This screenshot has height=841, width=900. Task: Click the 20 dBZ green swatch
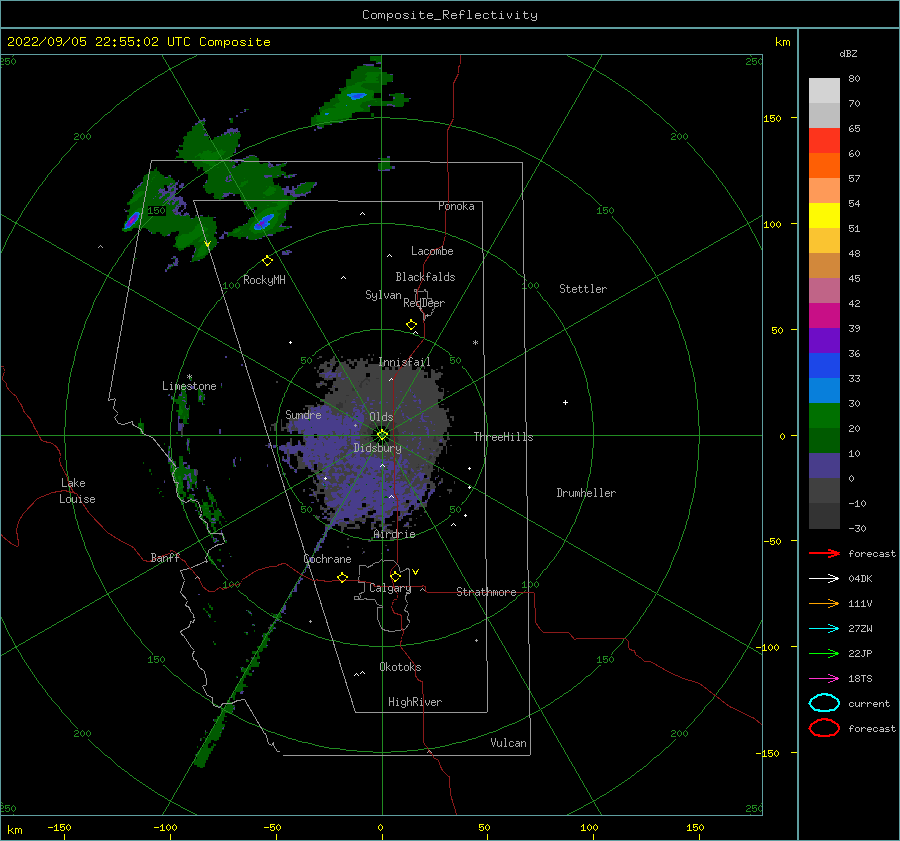coord(824,440)
